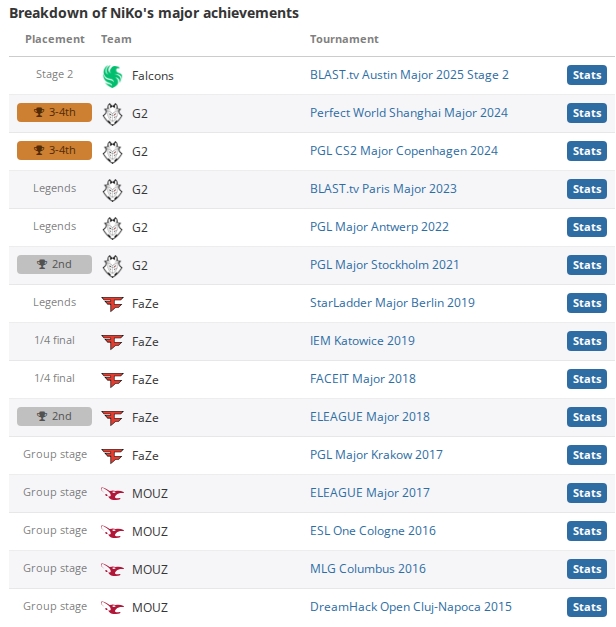Screen dimensions: 616x627
Task: Click the Placement column header
Action: (x=55, y=39)
